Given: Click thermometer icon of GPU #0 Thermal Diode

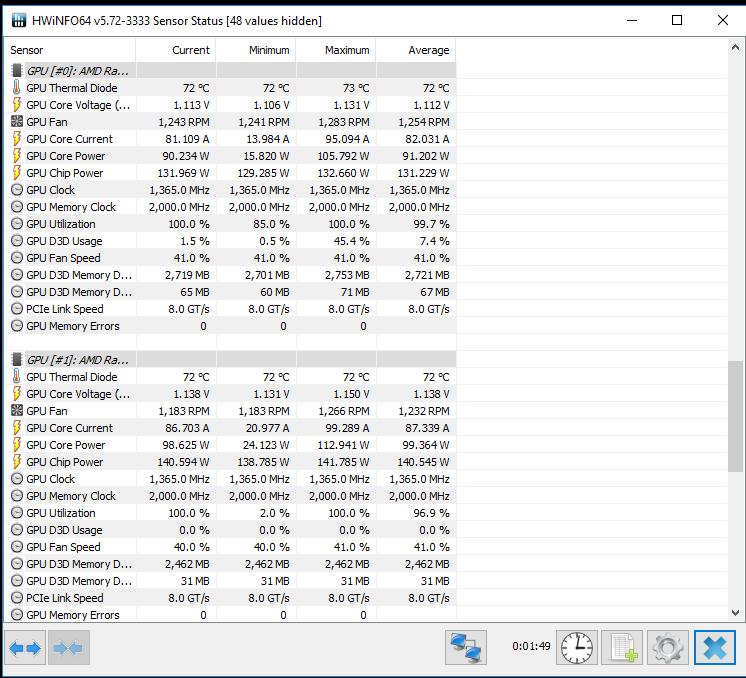Looking at the screenshot, I should click(17, 88).
